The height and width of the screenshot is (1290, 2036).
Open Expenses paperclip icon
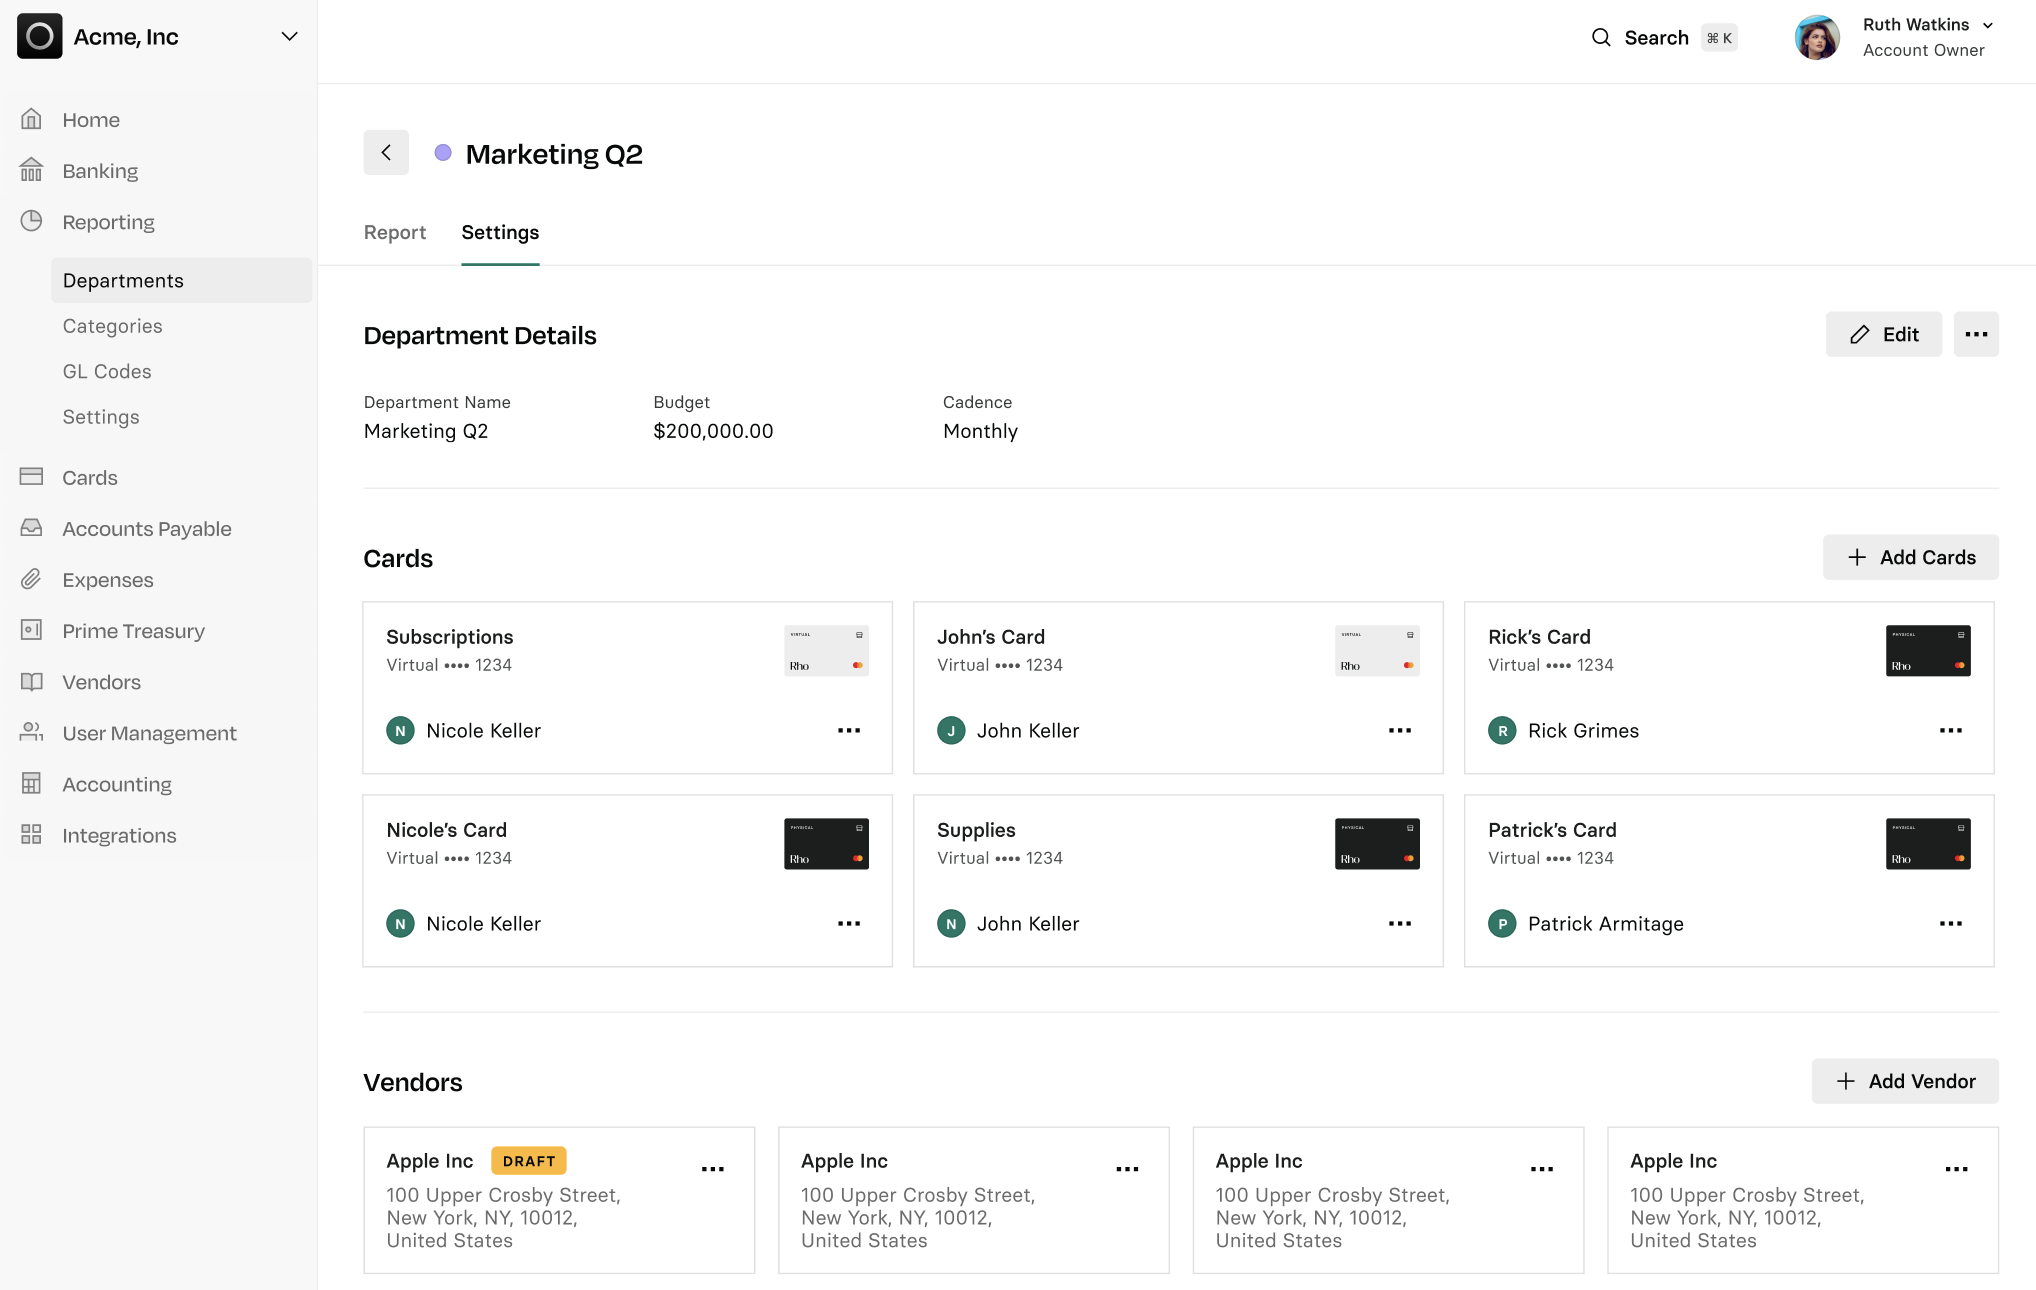[31, 579]
